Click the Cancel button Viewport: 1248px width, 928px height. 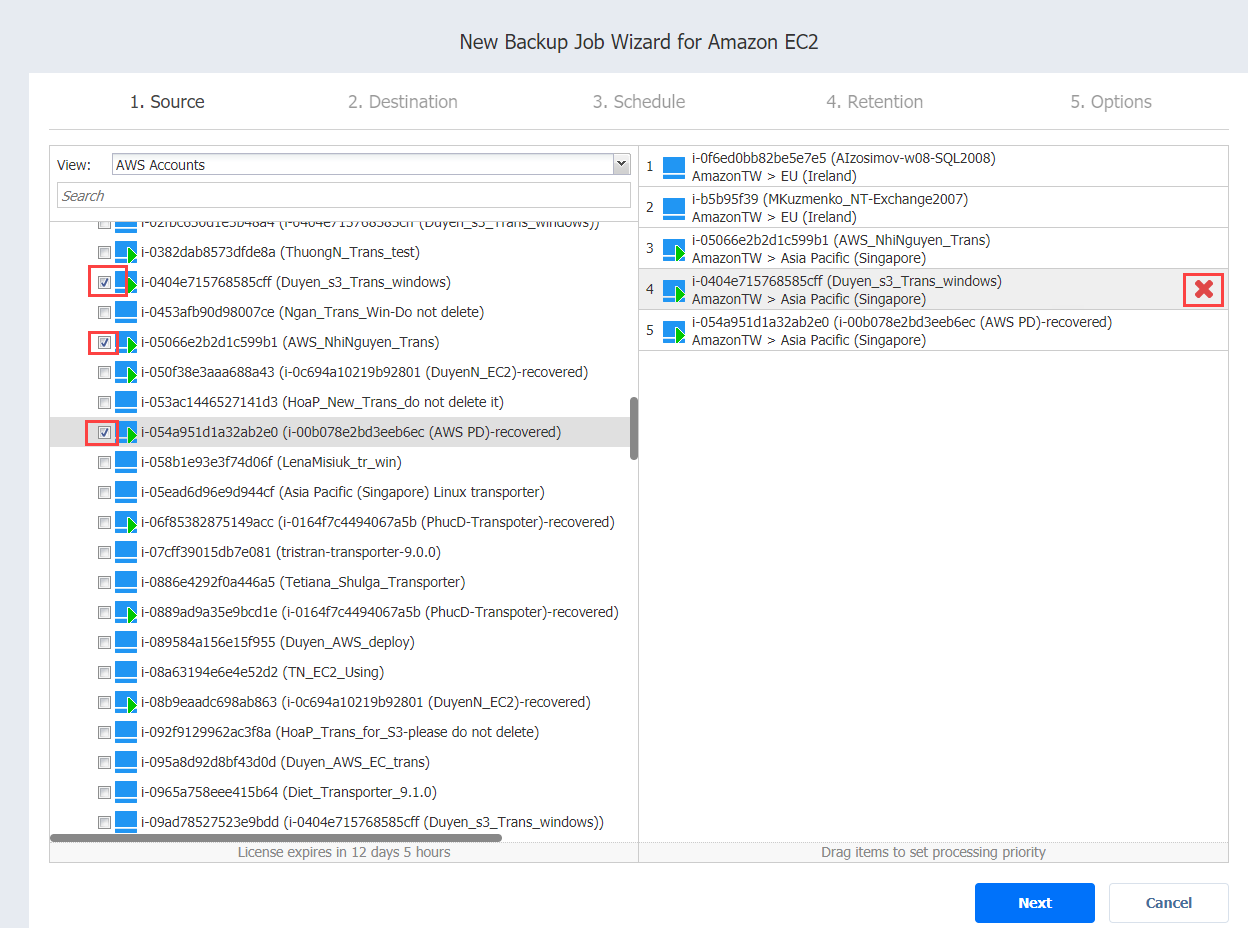[1169, 903]
